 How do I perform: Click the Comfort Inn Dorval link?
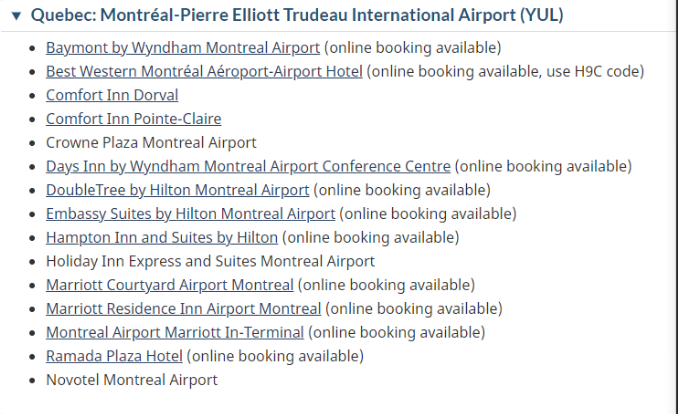[112, 95]
